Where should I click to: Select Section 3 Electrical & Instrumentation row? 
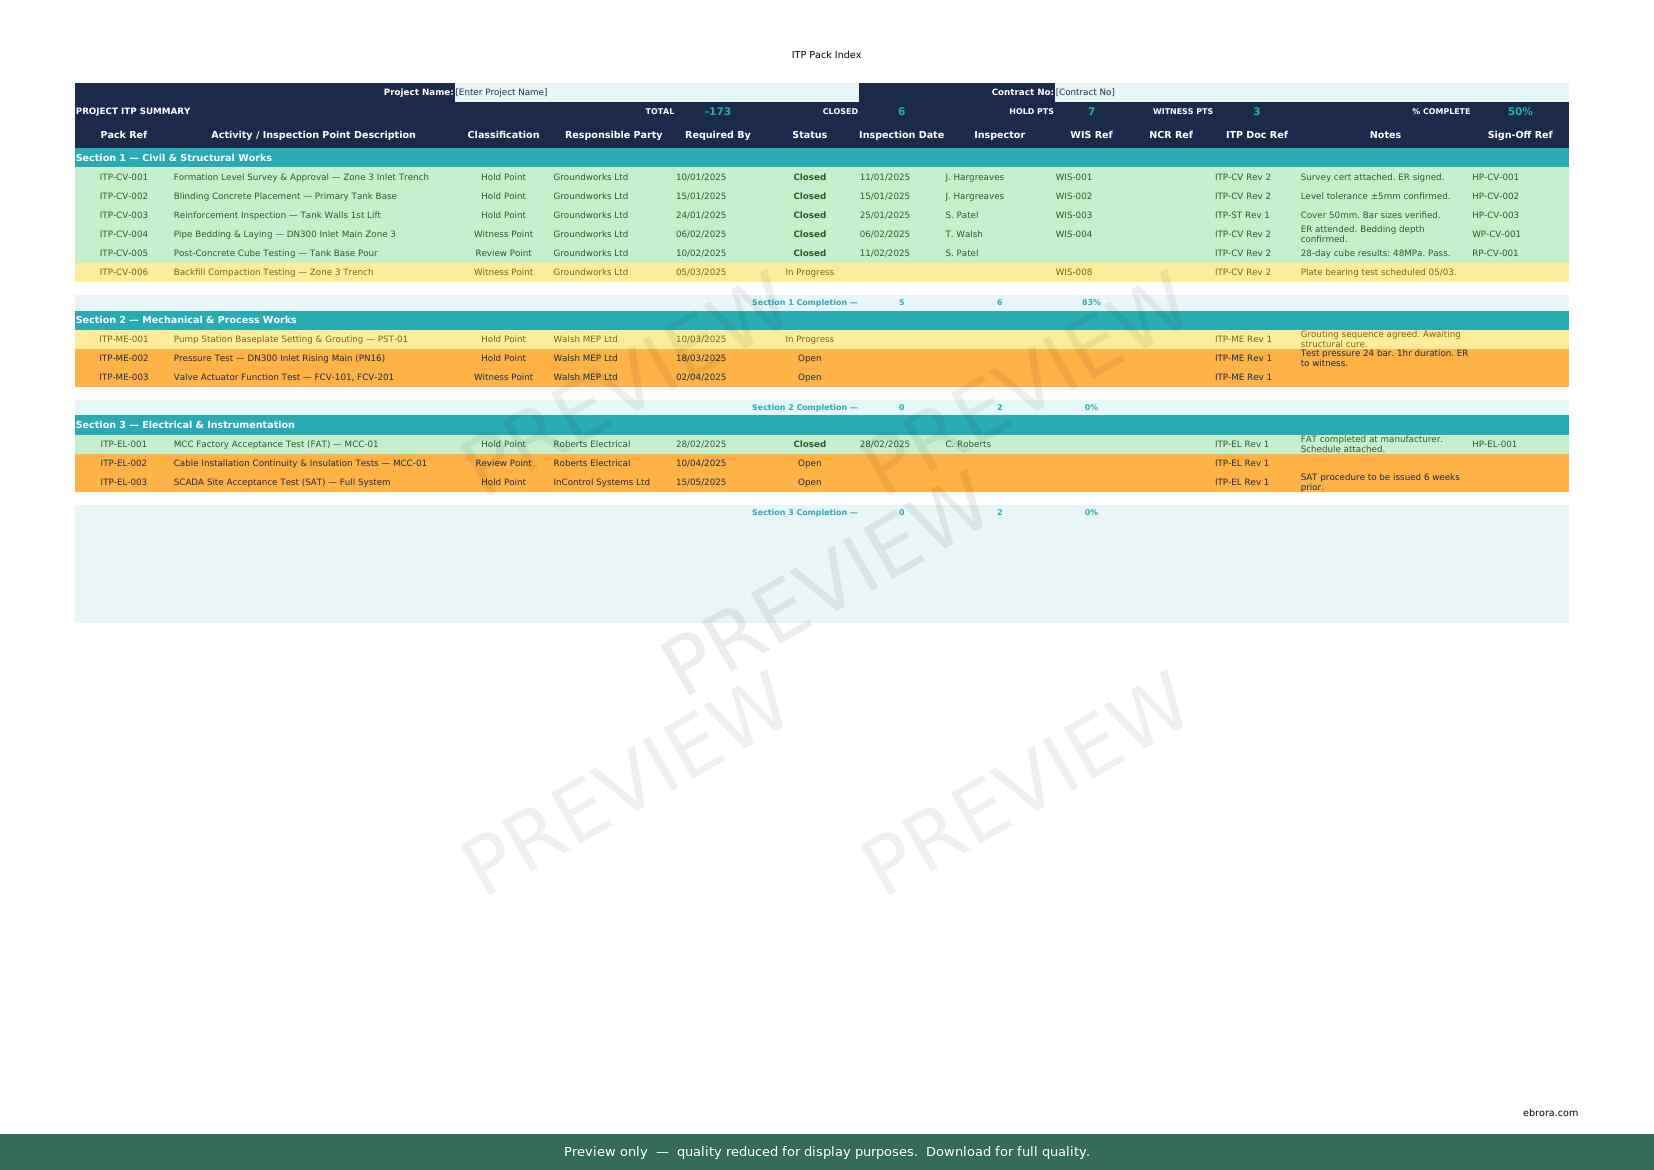[x=185, y=425]
